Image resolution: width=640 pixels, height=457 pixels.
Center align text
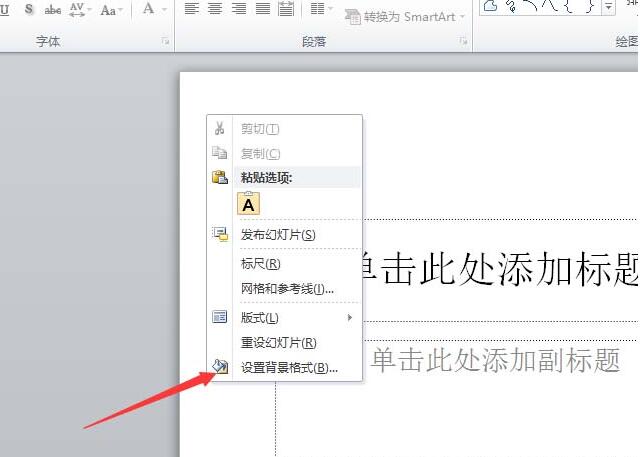point(215,9)
